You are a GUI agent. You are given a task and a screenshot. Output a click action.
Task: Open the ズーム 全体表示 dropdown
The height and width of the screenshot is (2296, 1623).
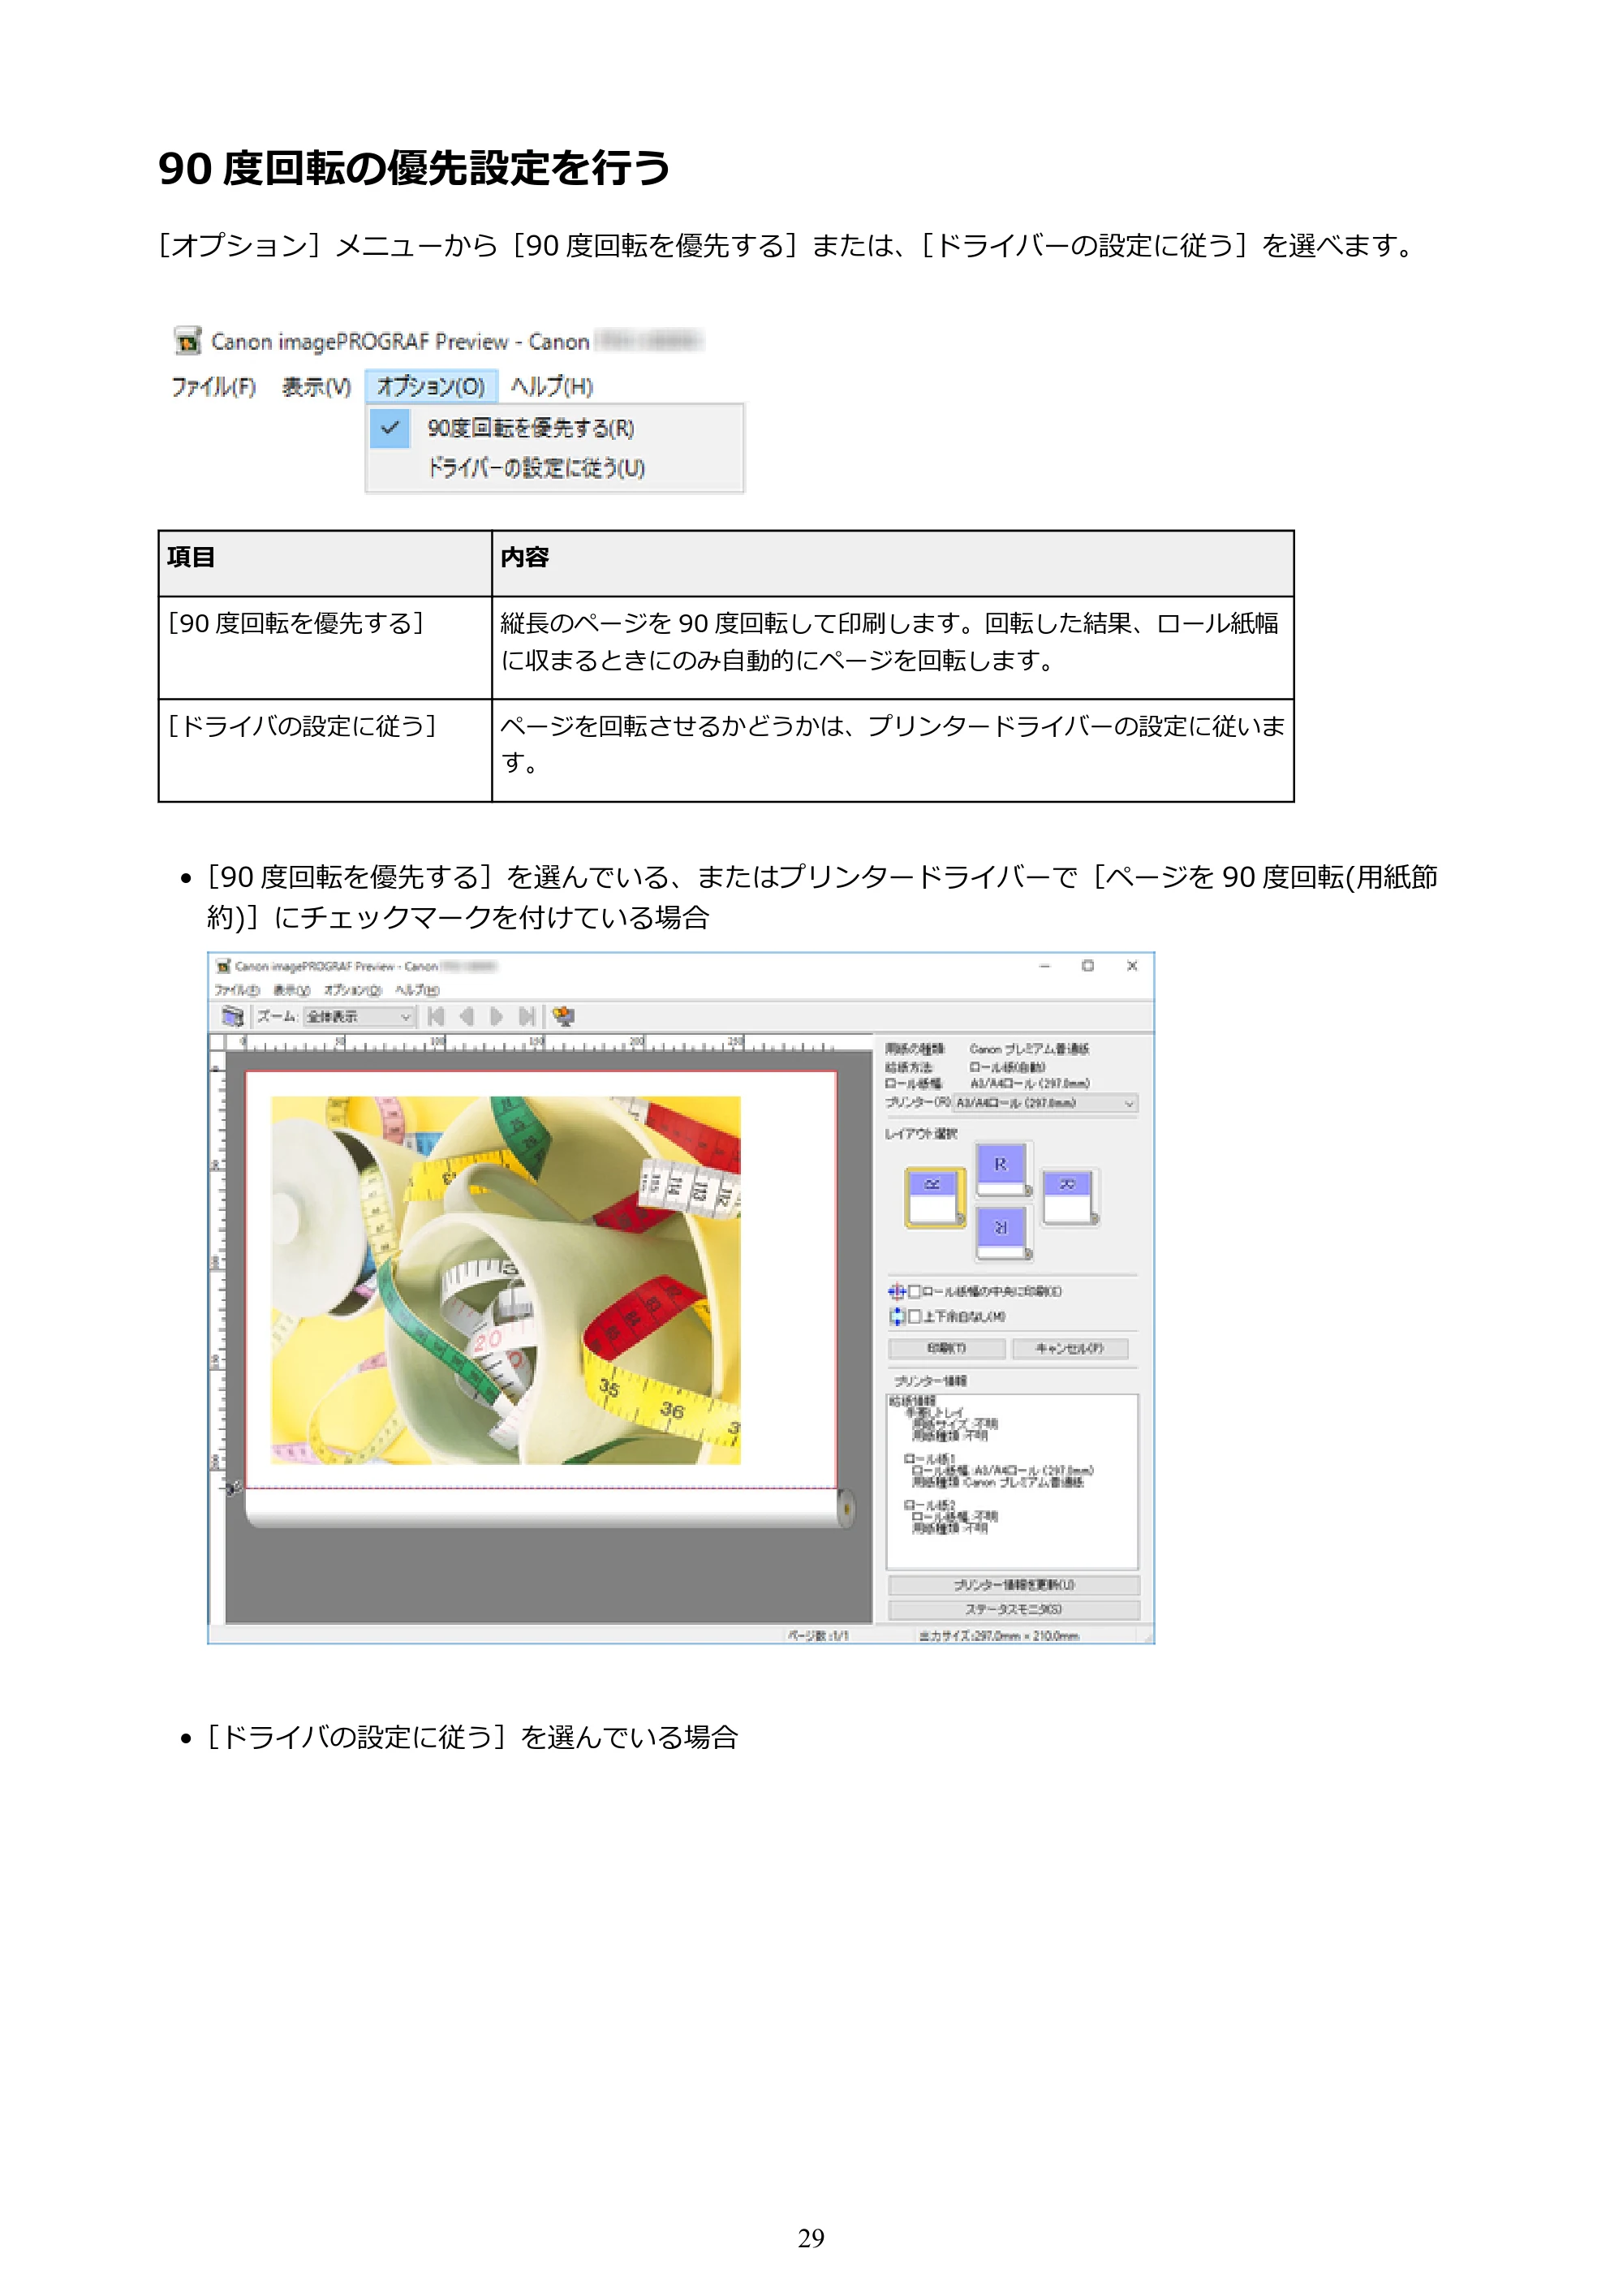[x=359, y=1016]
